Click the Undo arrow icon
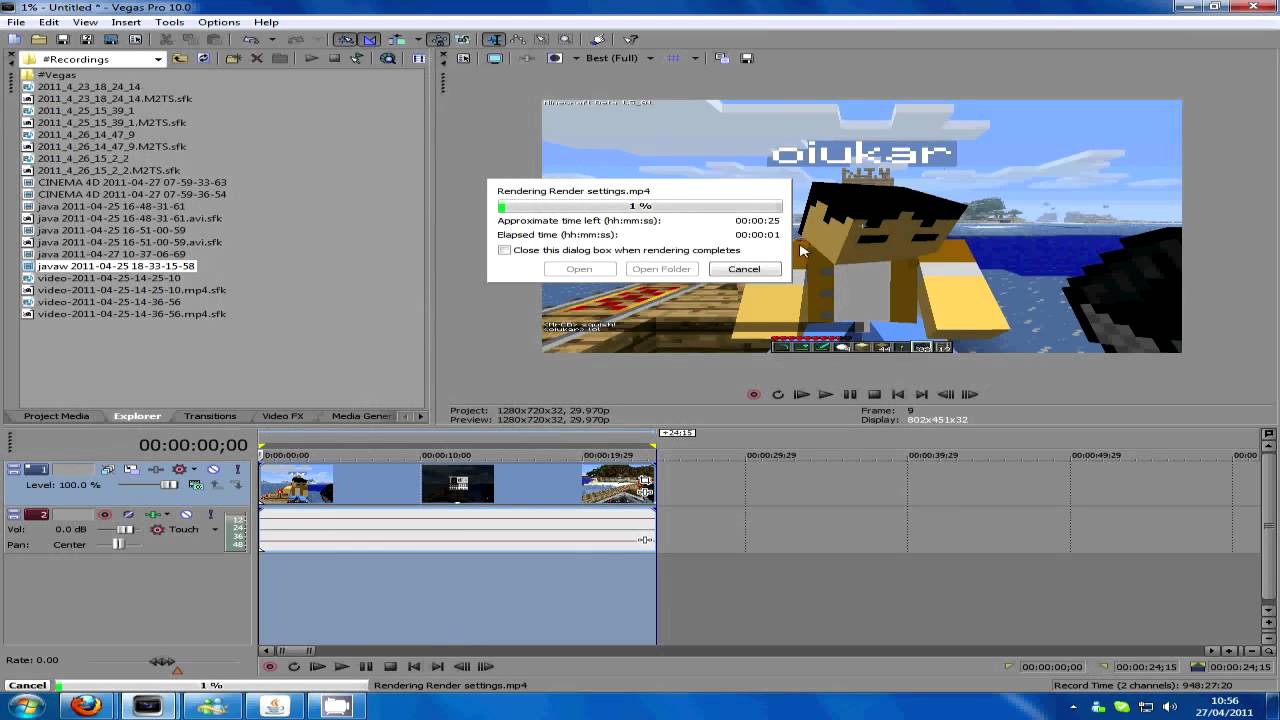Image resolution: width=1280 pixels, height=720 pixels. click(251, 39)
